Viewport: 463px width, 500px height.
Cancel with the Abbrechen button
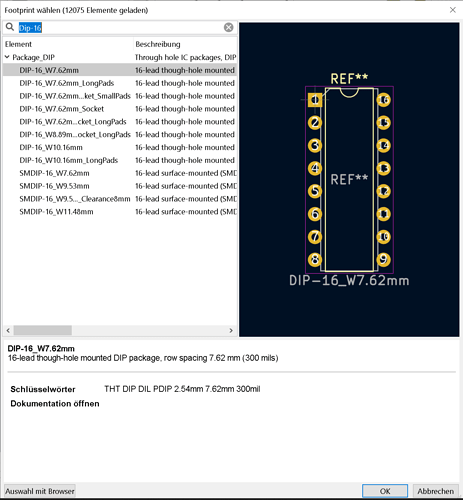[436, 491]
